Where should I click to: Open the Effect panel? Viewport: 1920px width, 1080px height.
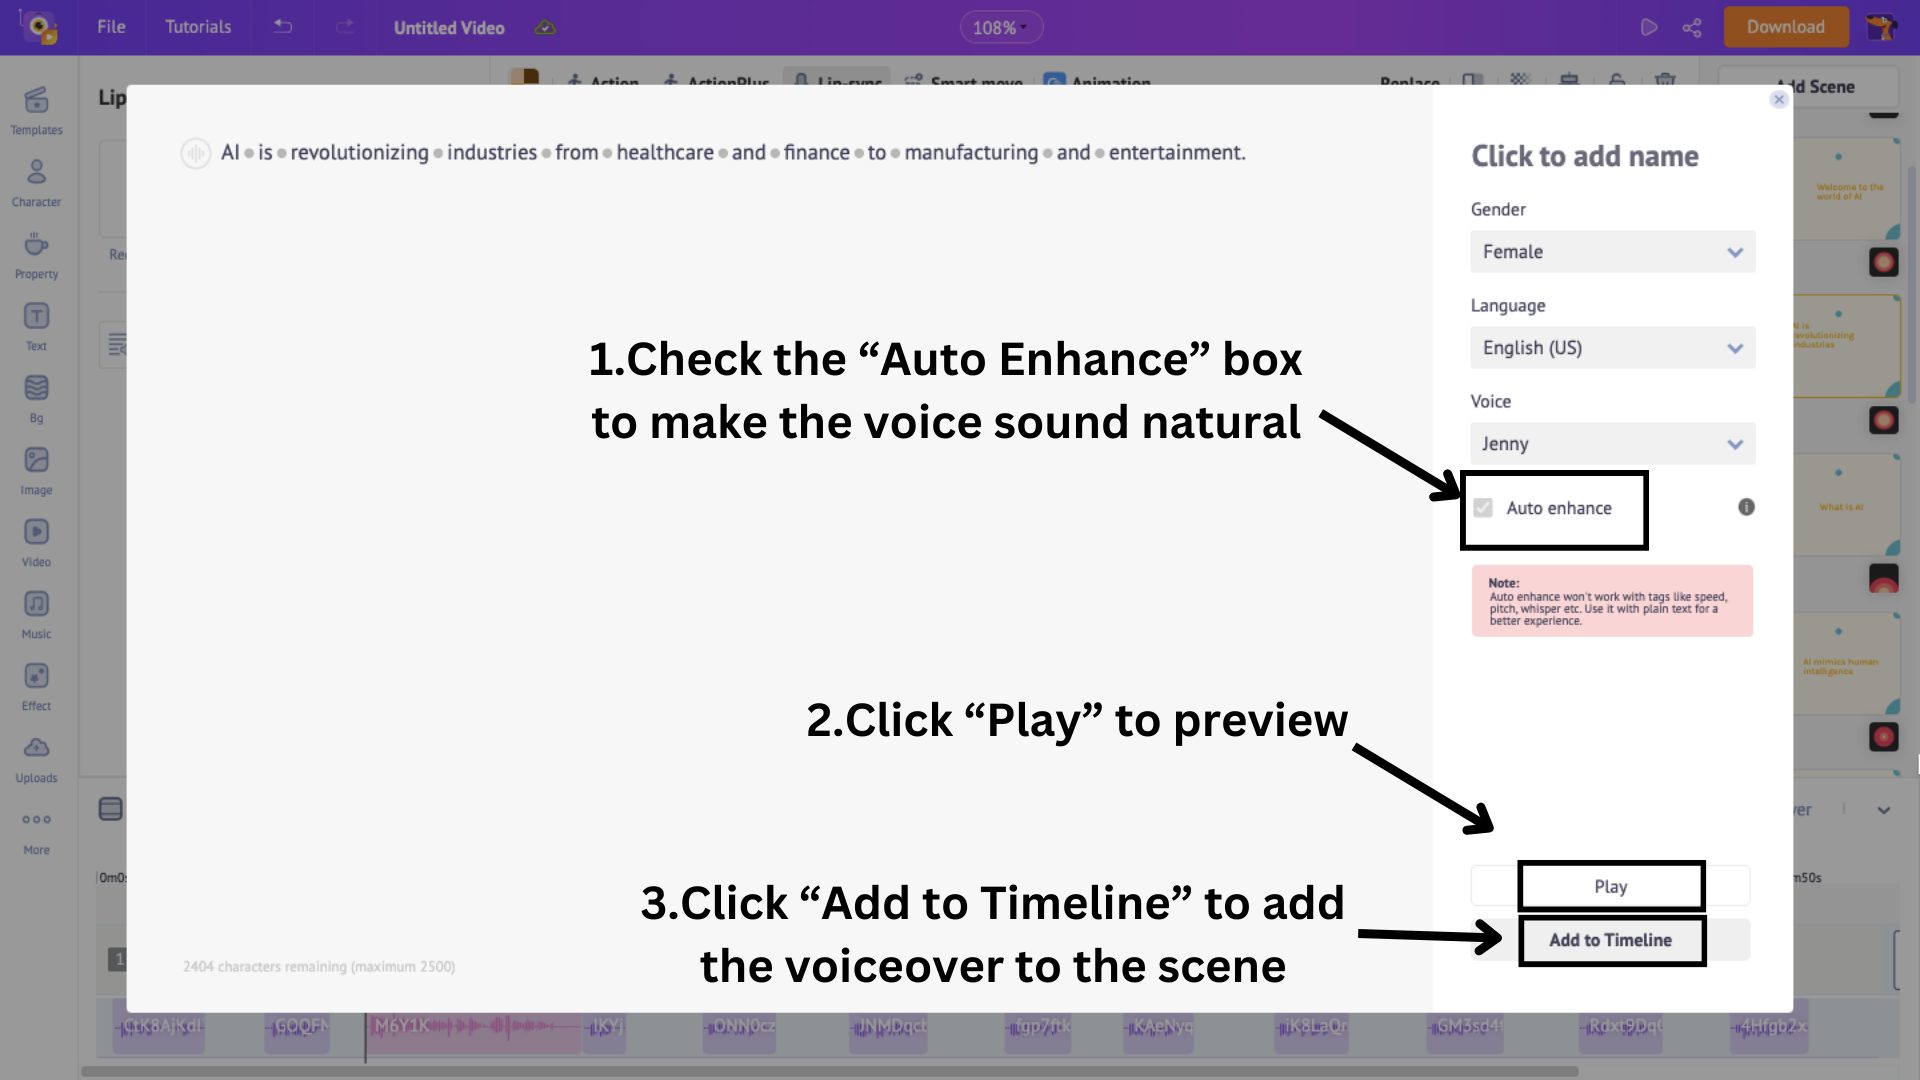(x=37, y=680)
